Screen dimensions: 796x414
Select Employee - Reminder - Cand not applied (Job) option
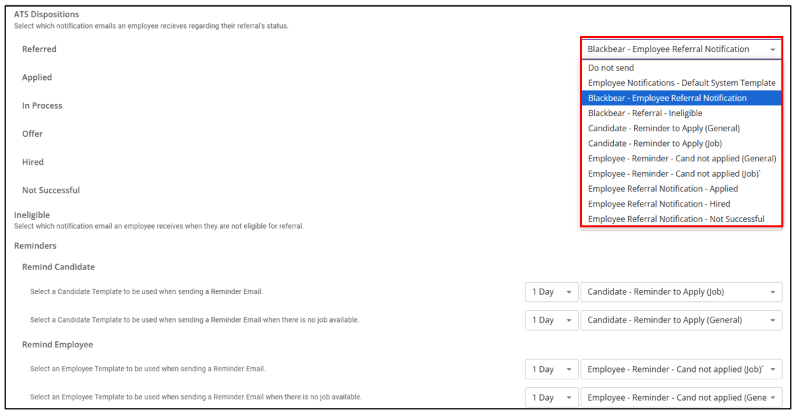click(x=681, y=174)
